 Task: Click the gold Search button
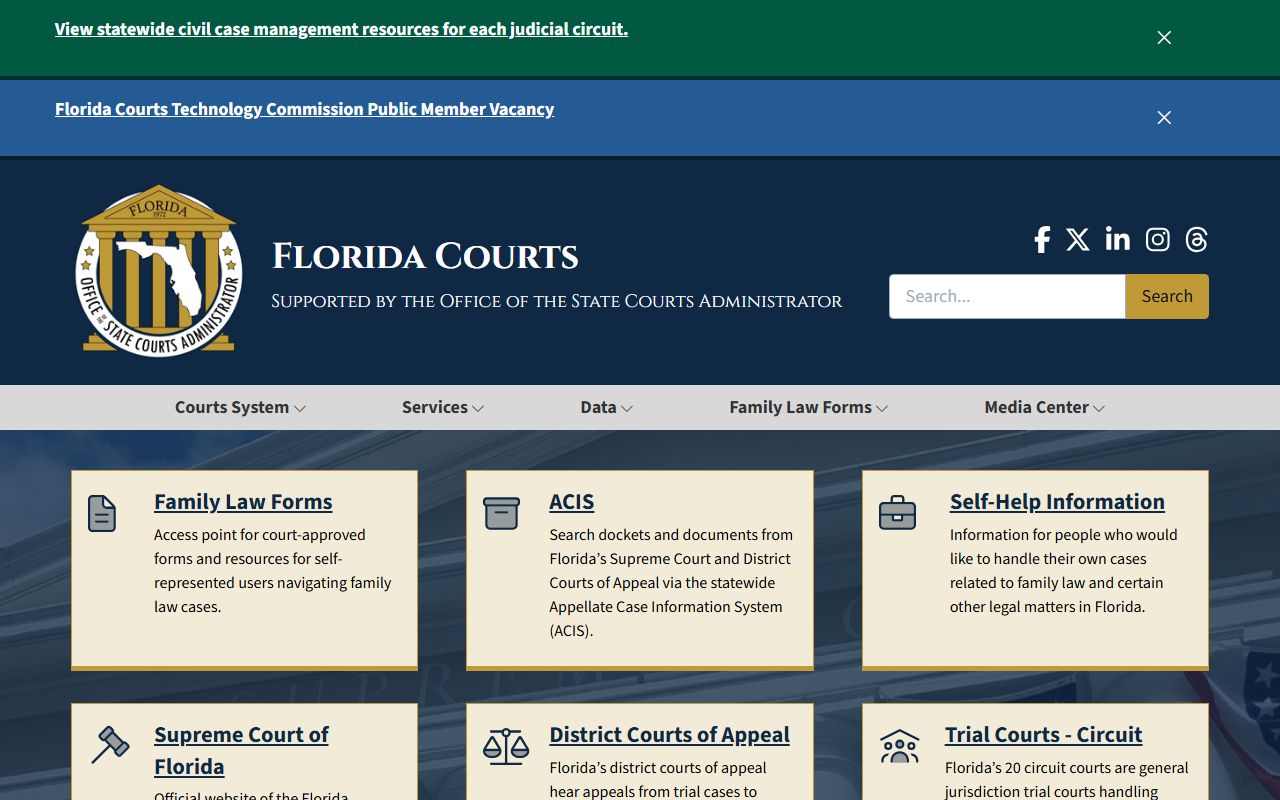(x=1167, y=296)
